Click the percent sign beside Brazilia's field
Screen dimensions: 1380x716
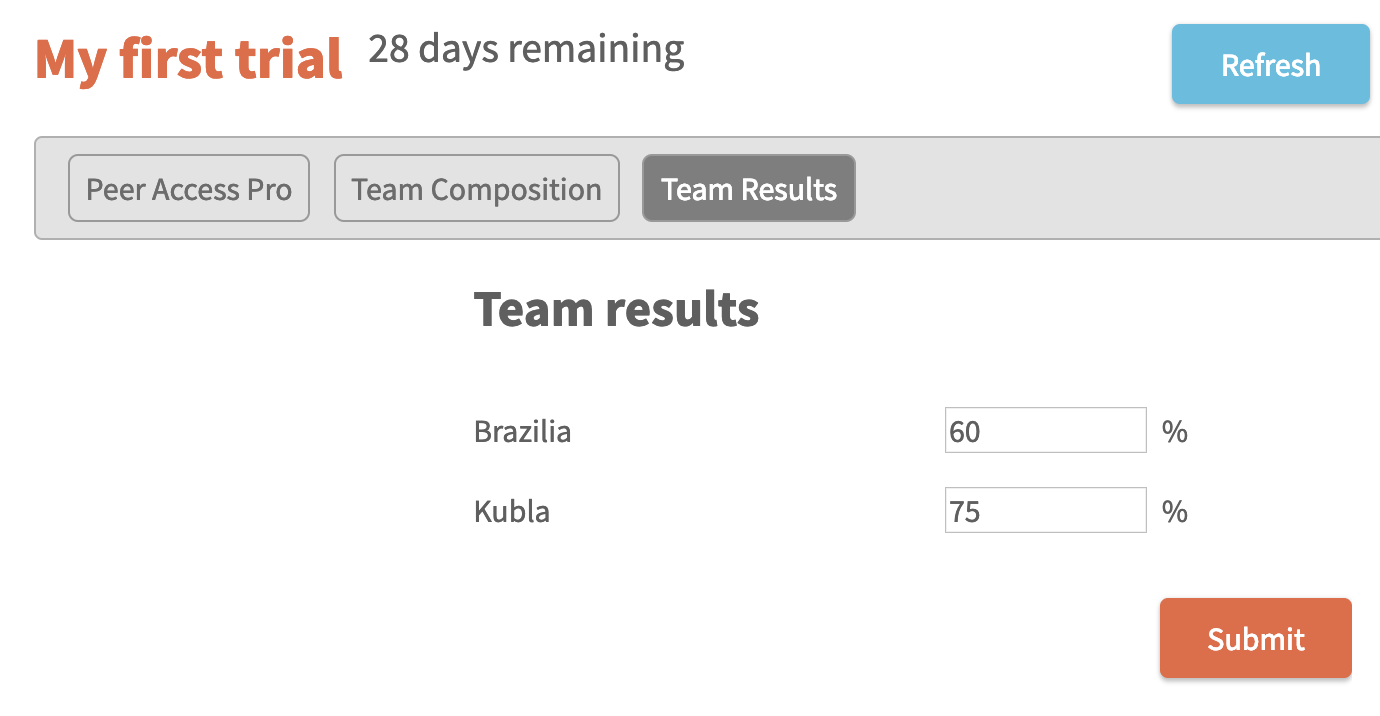(x=1175, y=432)
